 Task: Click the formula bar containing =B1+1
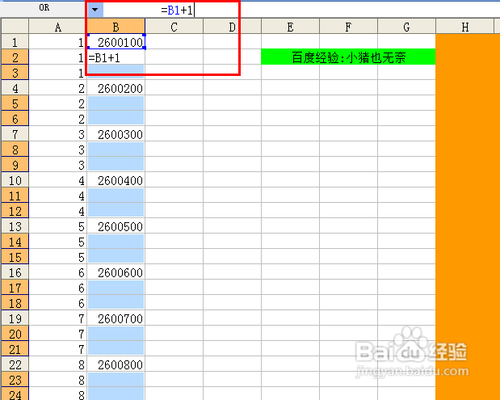point(300,10)
